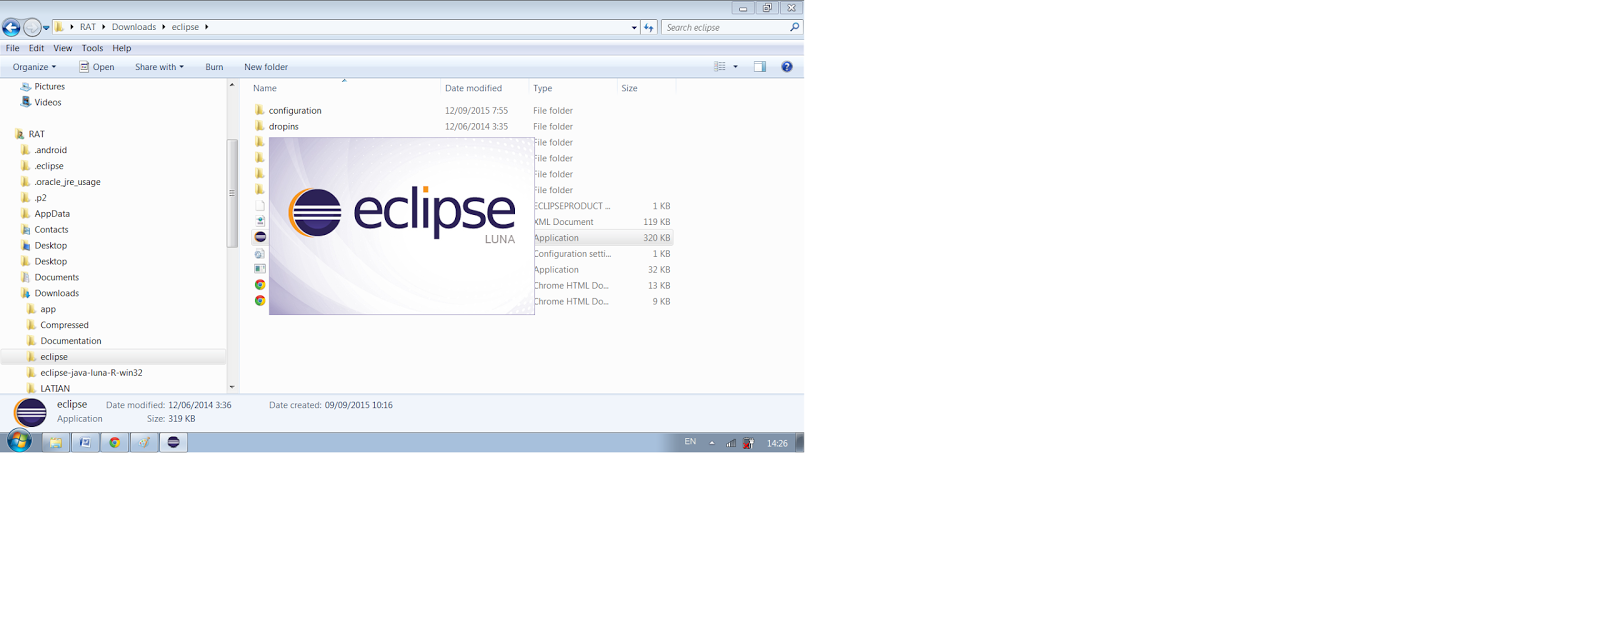Select .android folder in tree
The height and width of the screenshot is (622, 1600).
50,150
